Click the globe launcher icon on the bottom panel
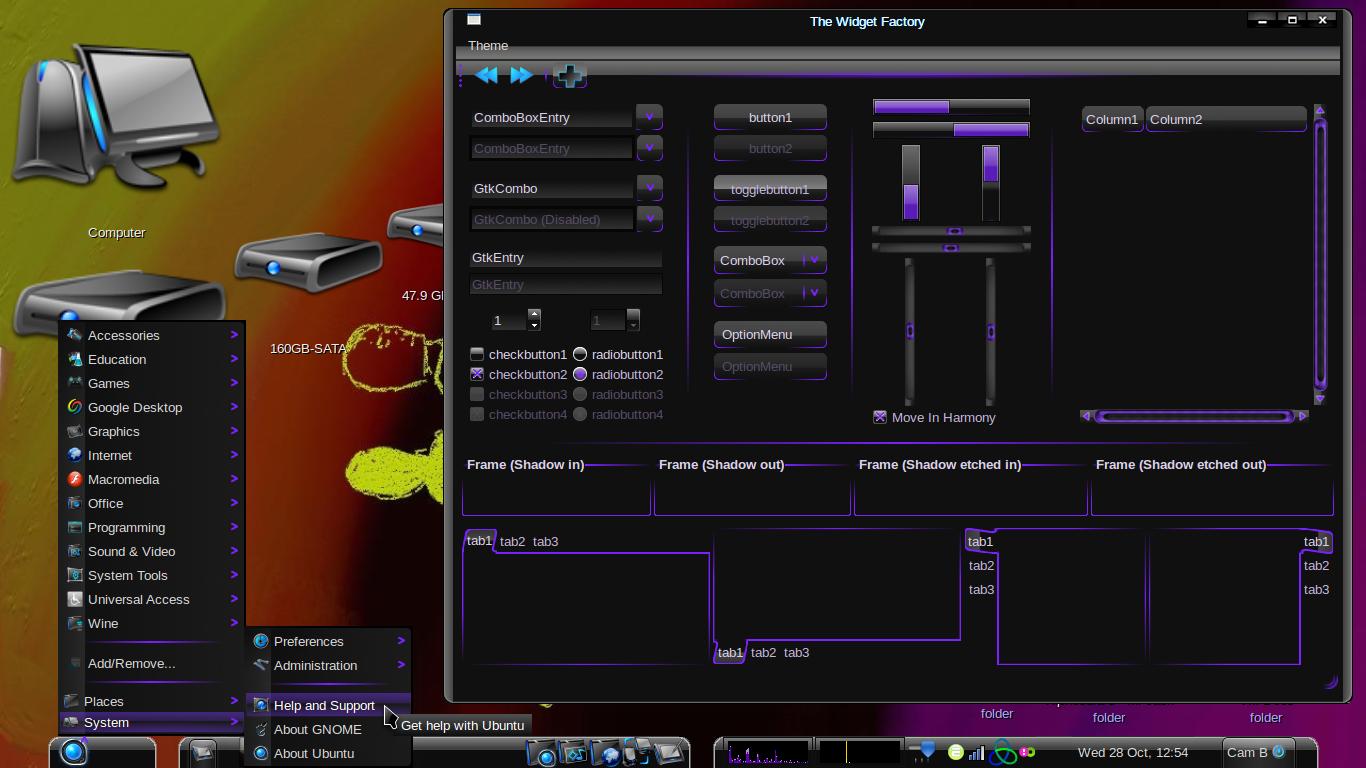The height and width of the screenshot is (768, 1366). (x=605, y=753)
